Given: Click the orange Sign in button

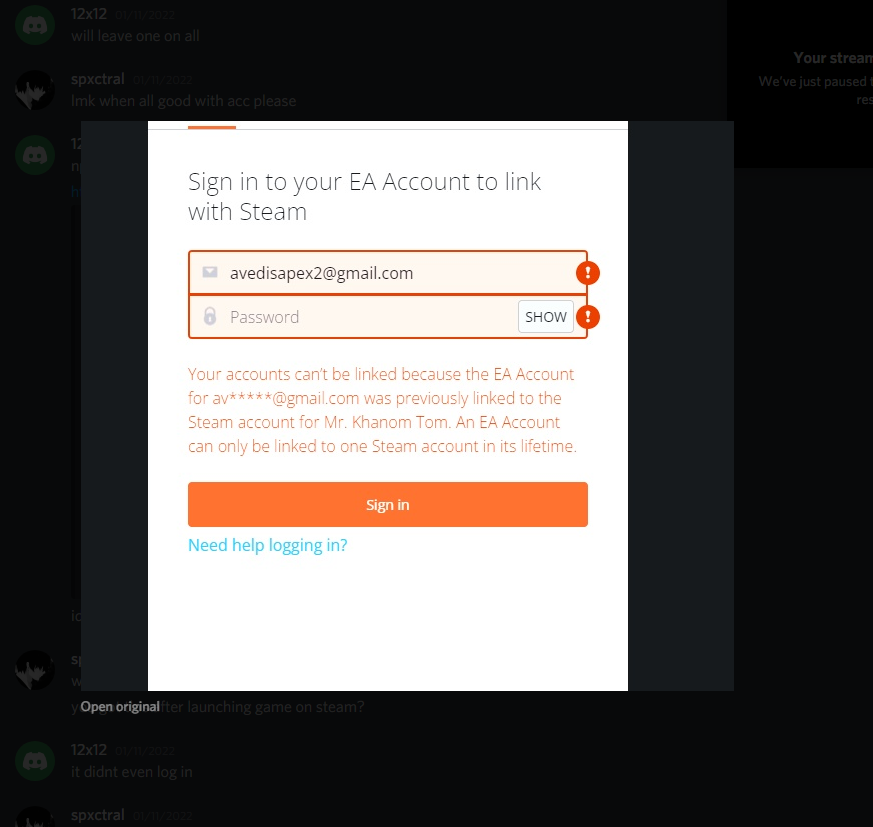Looking at the screenshot, I should pos(388,504).
